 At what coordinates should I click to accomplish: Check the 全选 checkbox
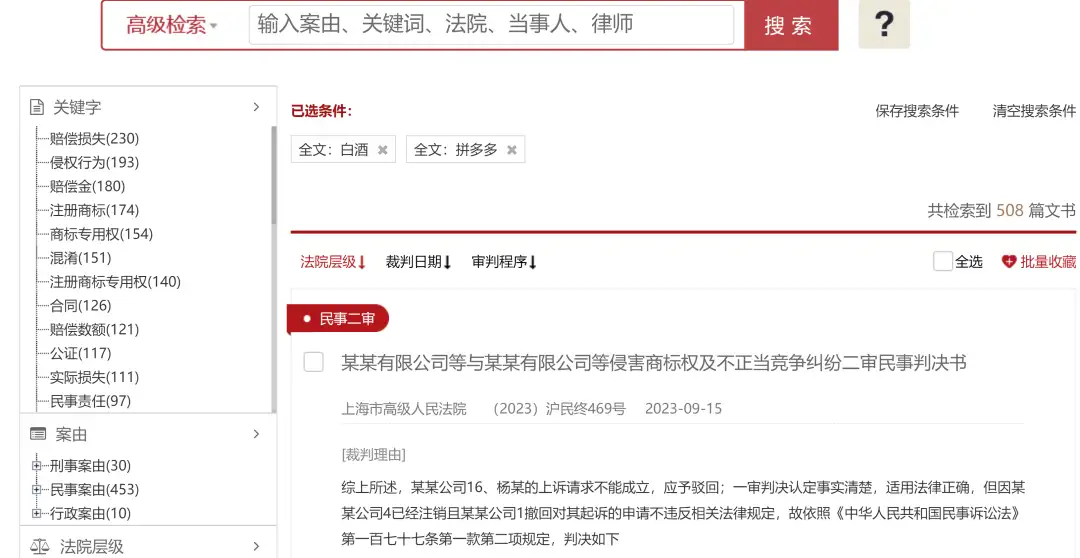click(x=942, y=261)
